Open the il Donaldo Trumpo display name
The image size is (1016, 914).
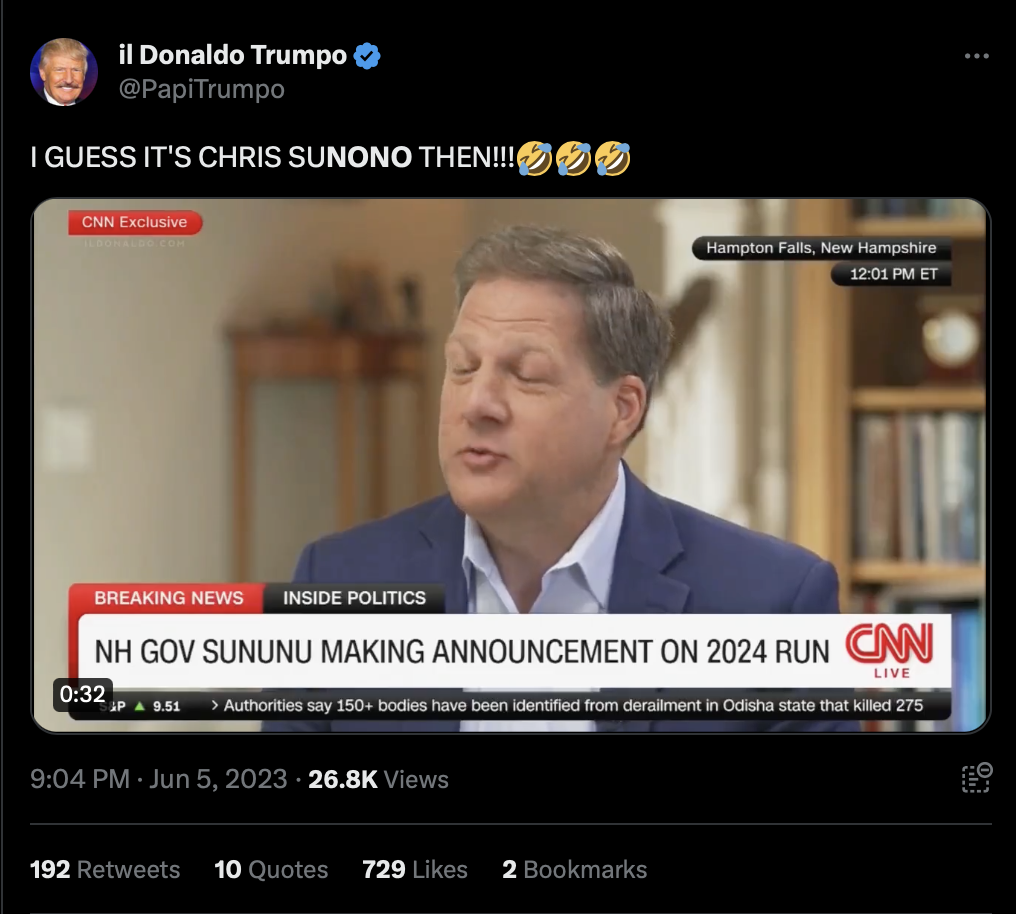[x=233, y=55]
